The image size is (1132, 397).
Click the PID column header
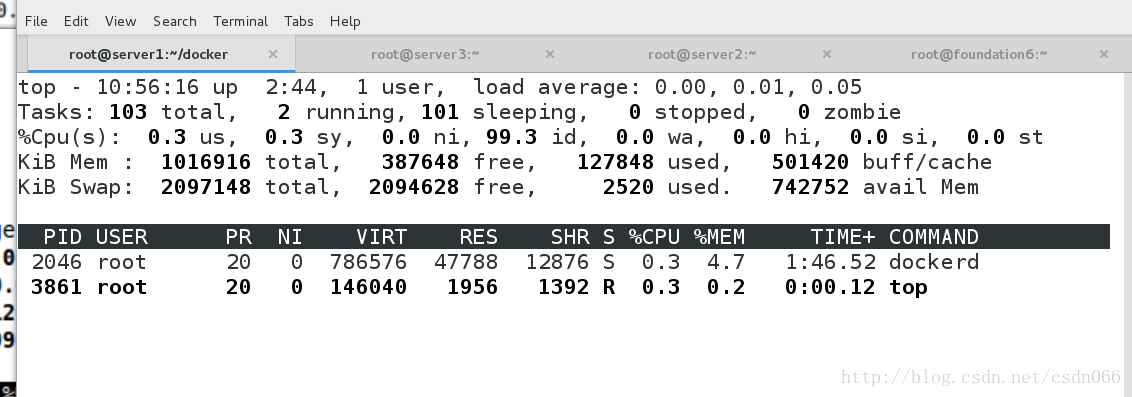pos(63,237)
